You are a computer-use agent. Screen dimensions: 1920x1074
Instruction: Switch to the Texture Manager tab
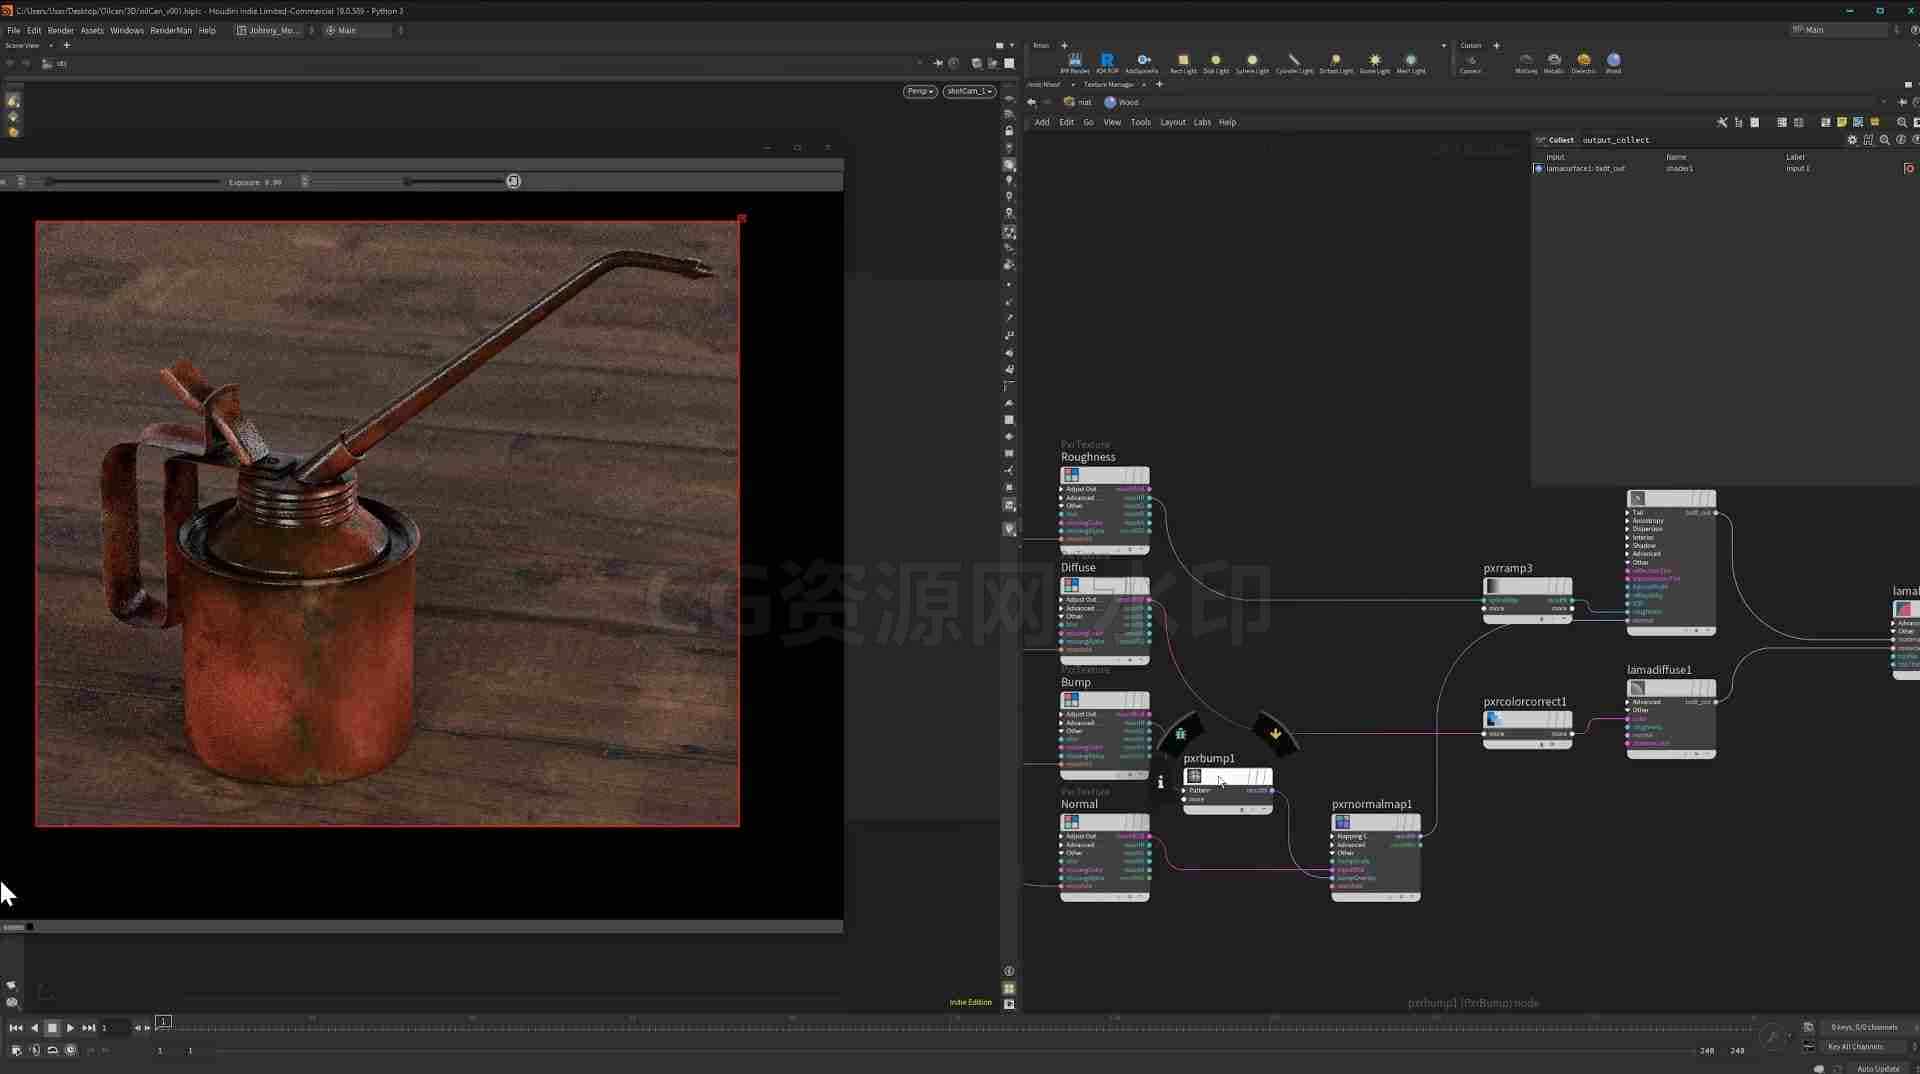(1109, 85)
